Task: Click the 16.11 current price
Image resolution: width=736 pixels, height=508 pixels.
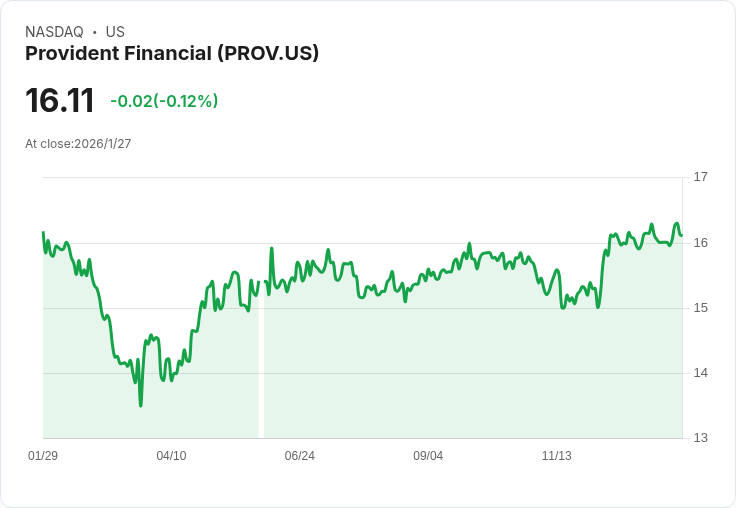Action: [60, 101]
